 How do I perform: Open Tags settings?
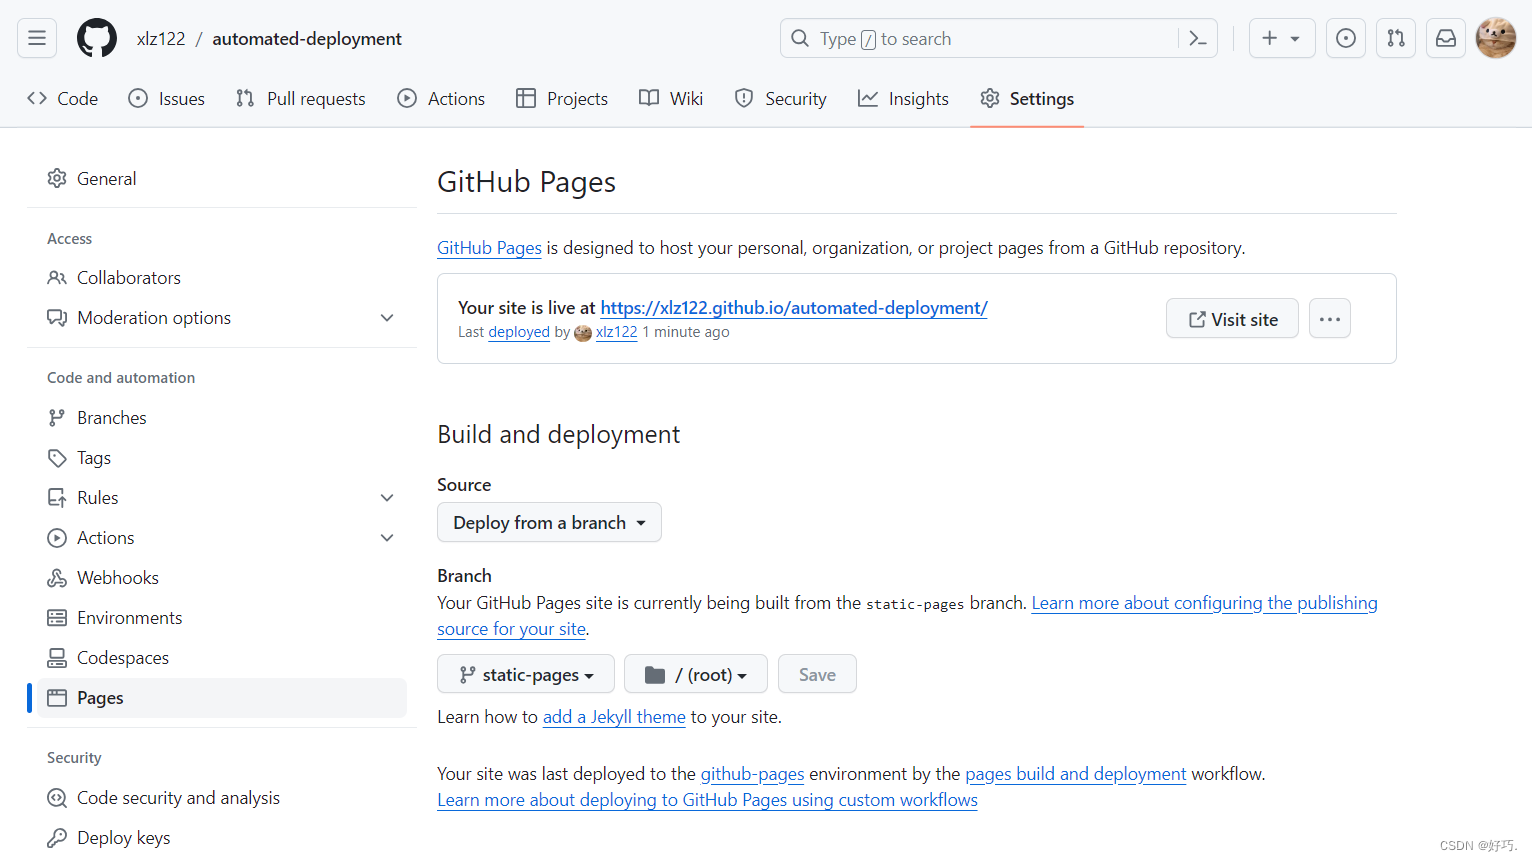(222, 457)
